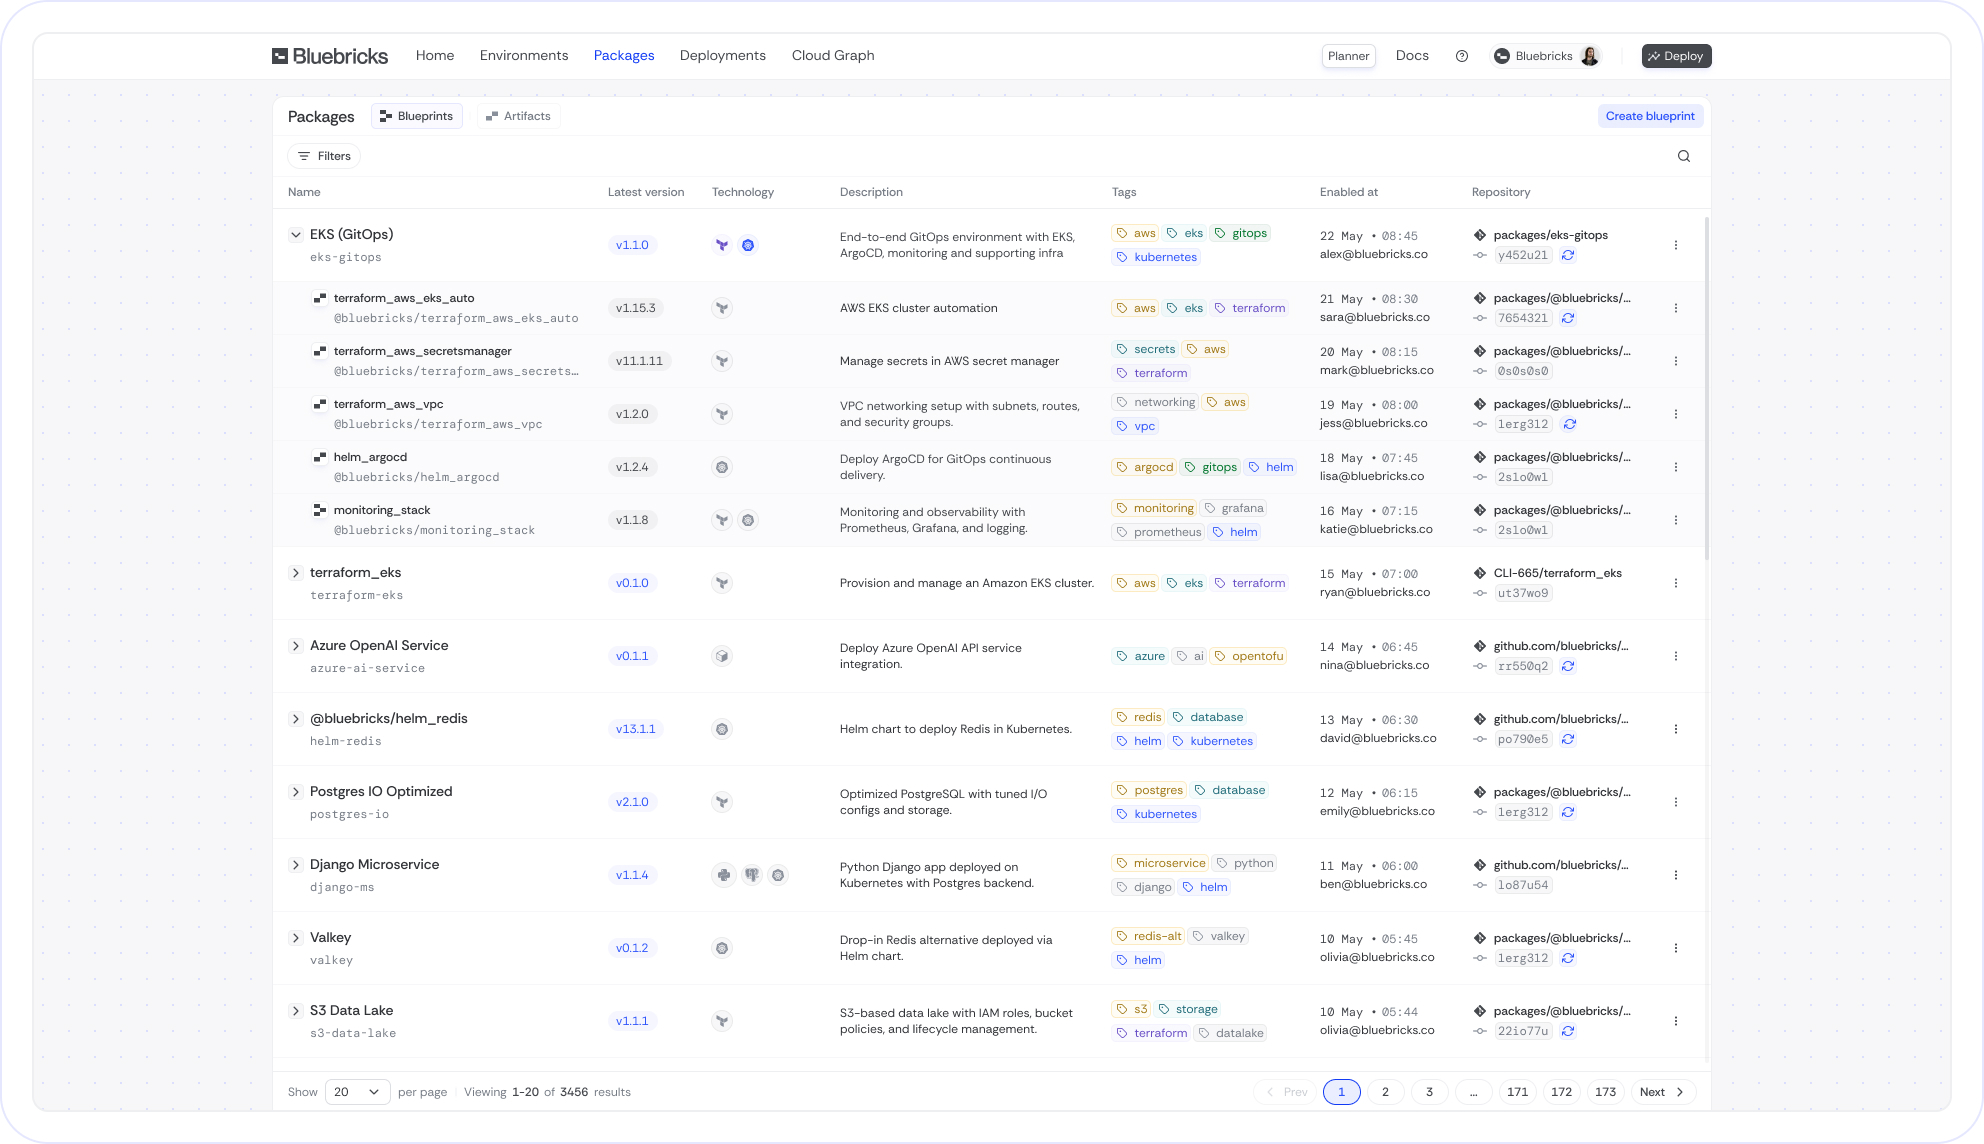Collapse the EKS (GitOps) package row
1984x1144 pixels.
(296, 235)
